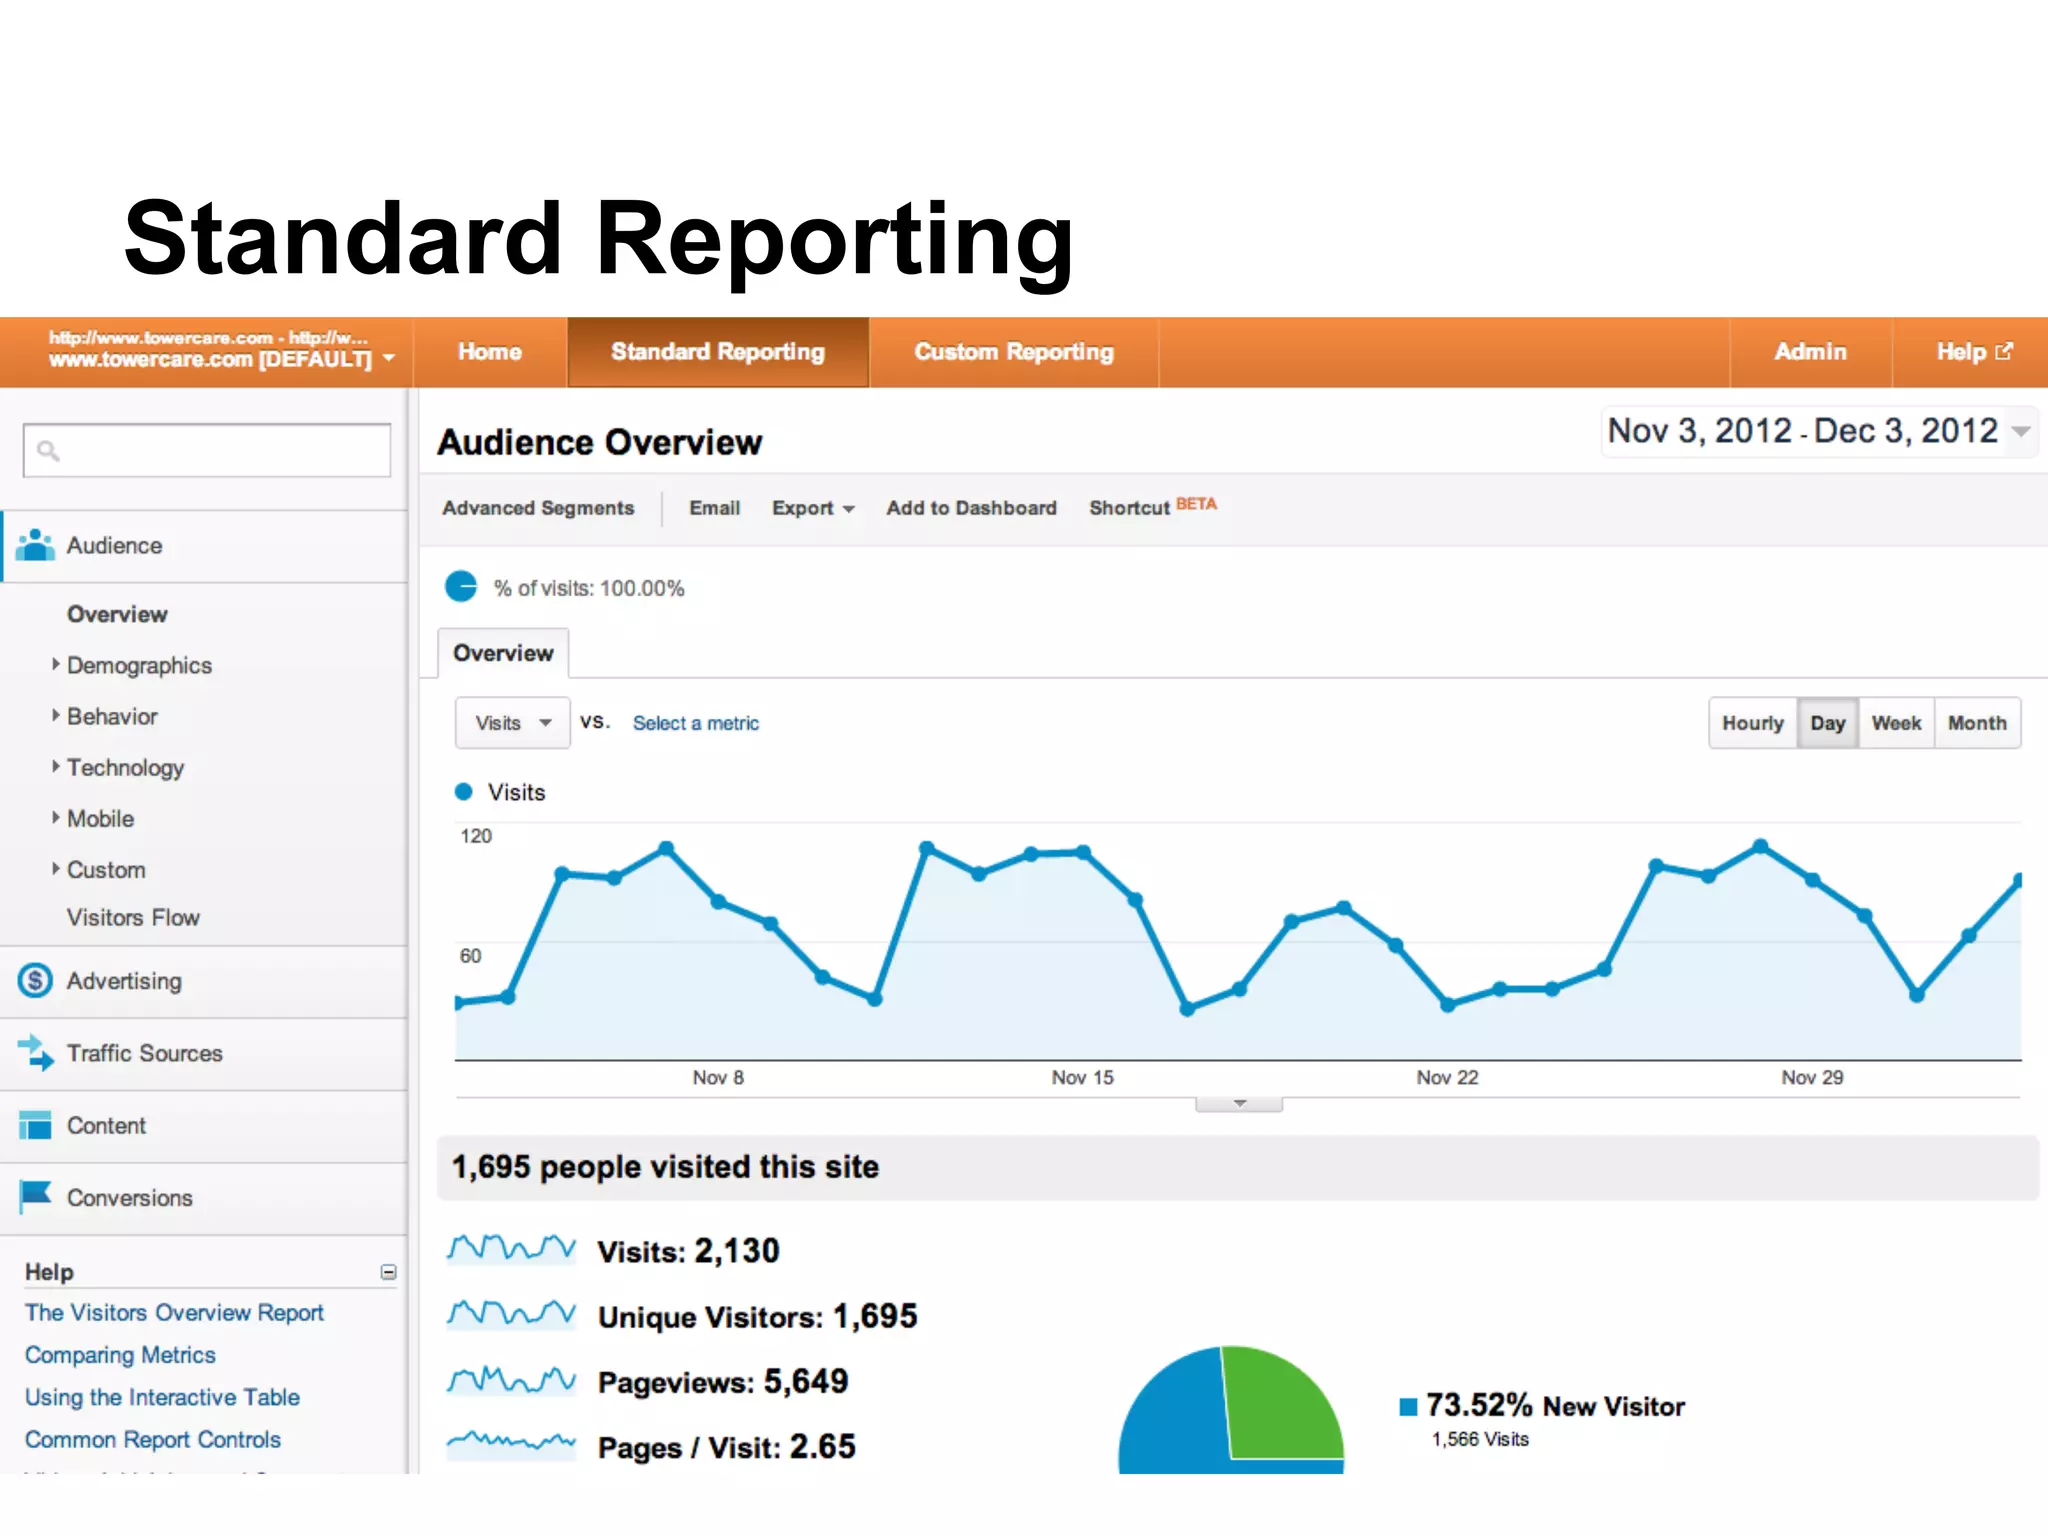Viewport: 2048px width, 1536px height.
Task: Click the Advertising dollar icon
Action: tap(35, 980)
